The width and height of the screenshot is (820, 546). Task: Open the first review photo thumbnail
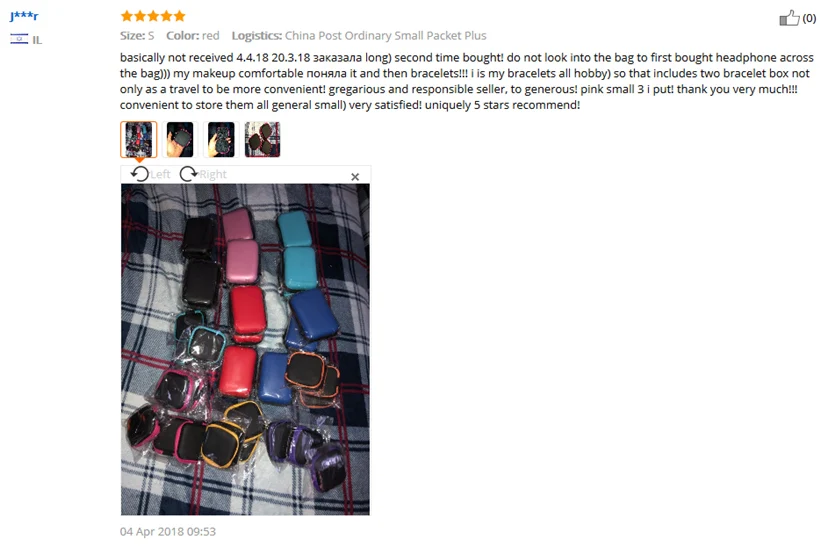[139, 139]
